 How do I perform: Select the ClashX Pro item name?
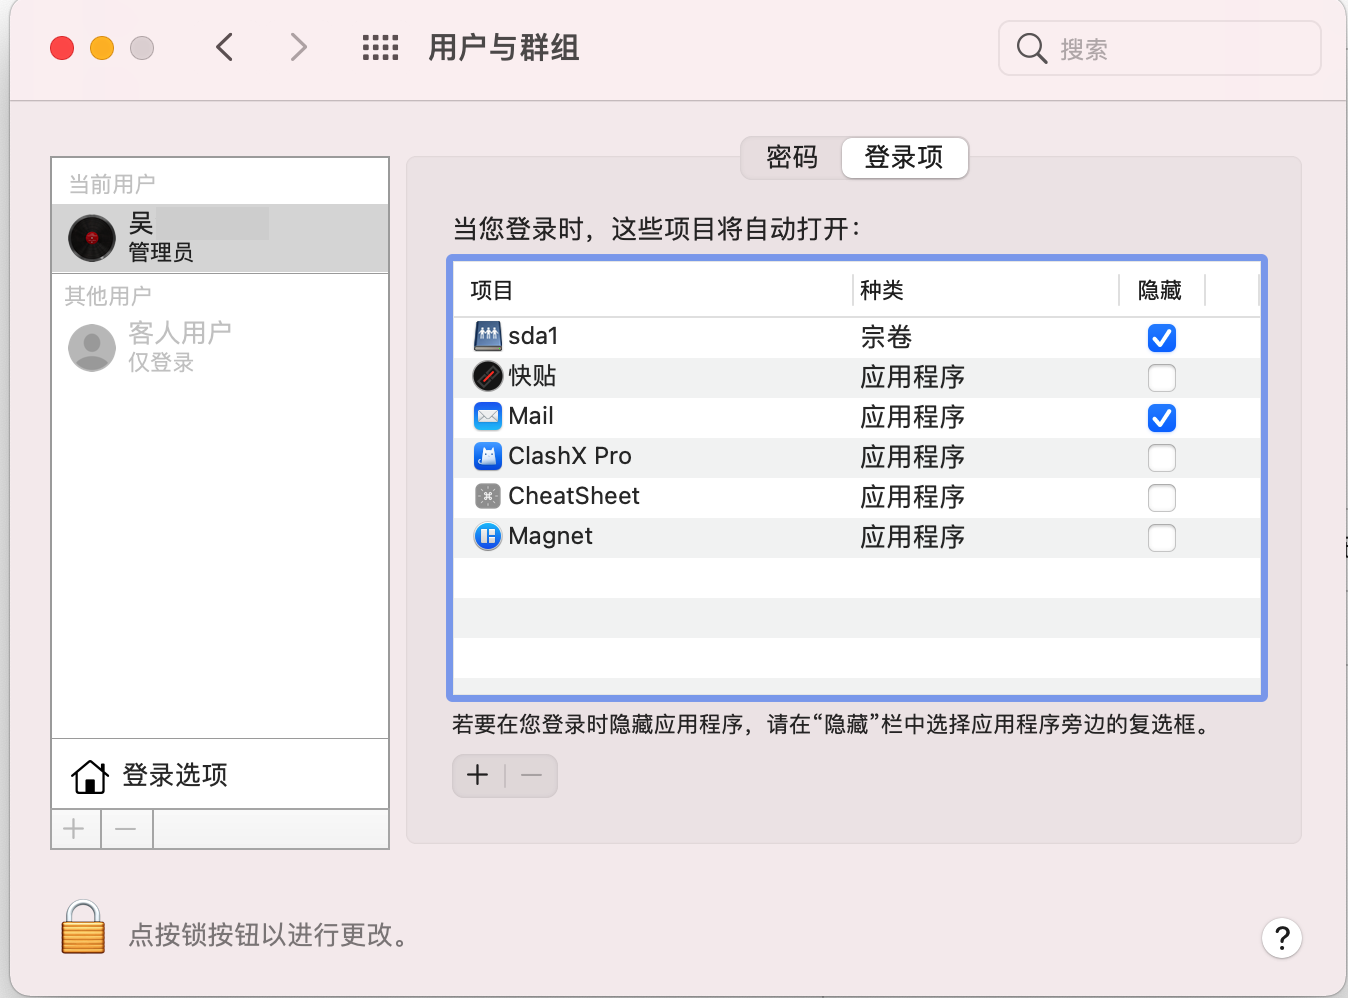(570, 456)
